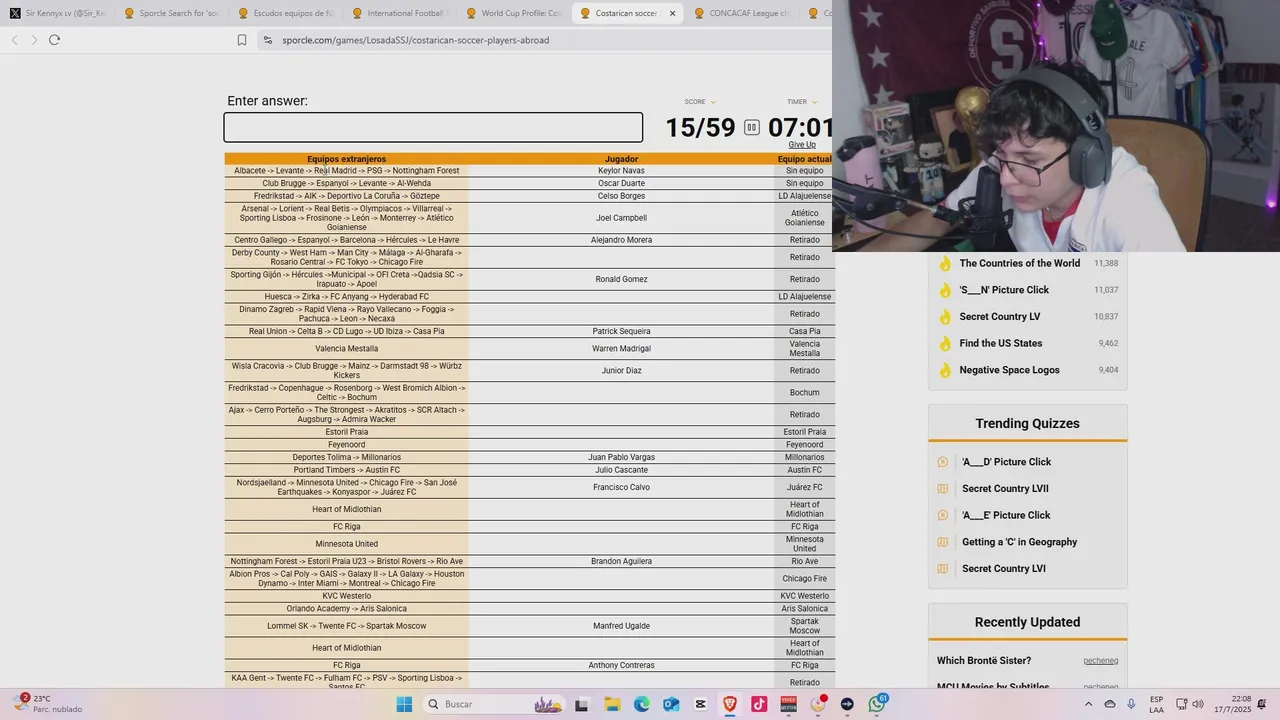Sort by Jugador column header
Viewport: 1280px width, 720px height.
(621, 159)
